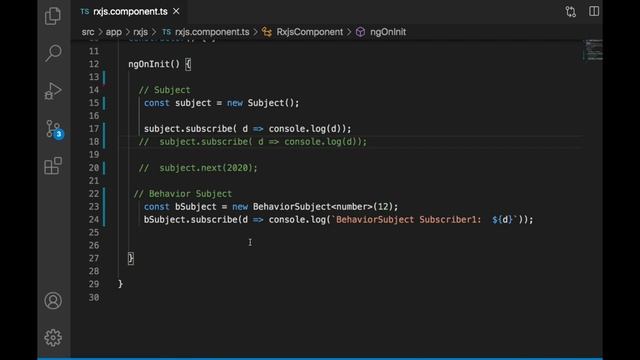Open the Accounts menu icon
The width and height of the screenshot is (640, 360).
[53, 301]
